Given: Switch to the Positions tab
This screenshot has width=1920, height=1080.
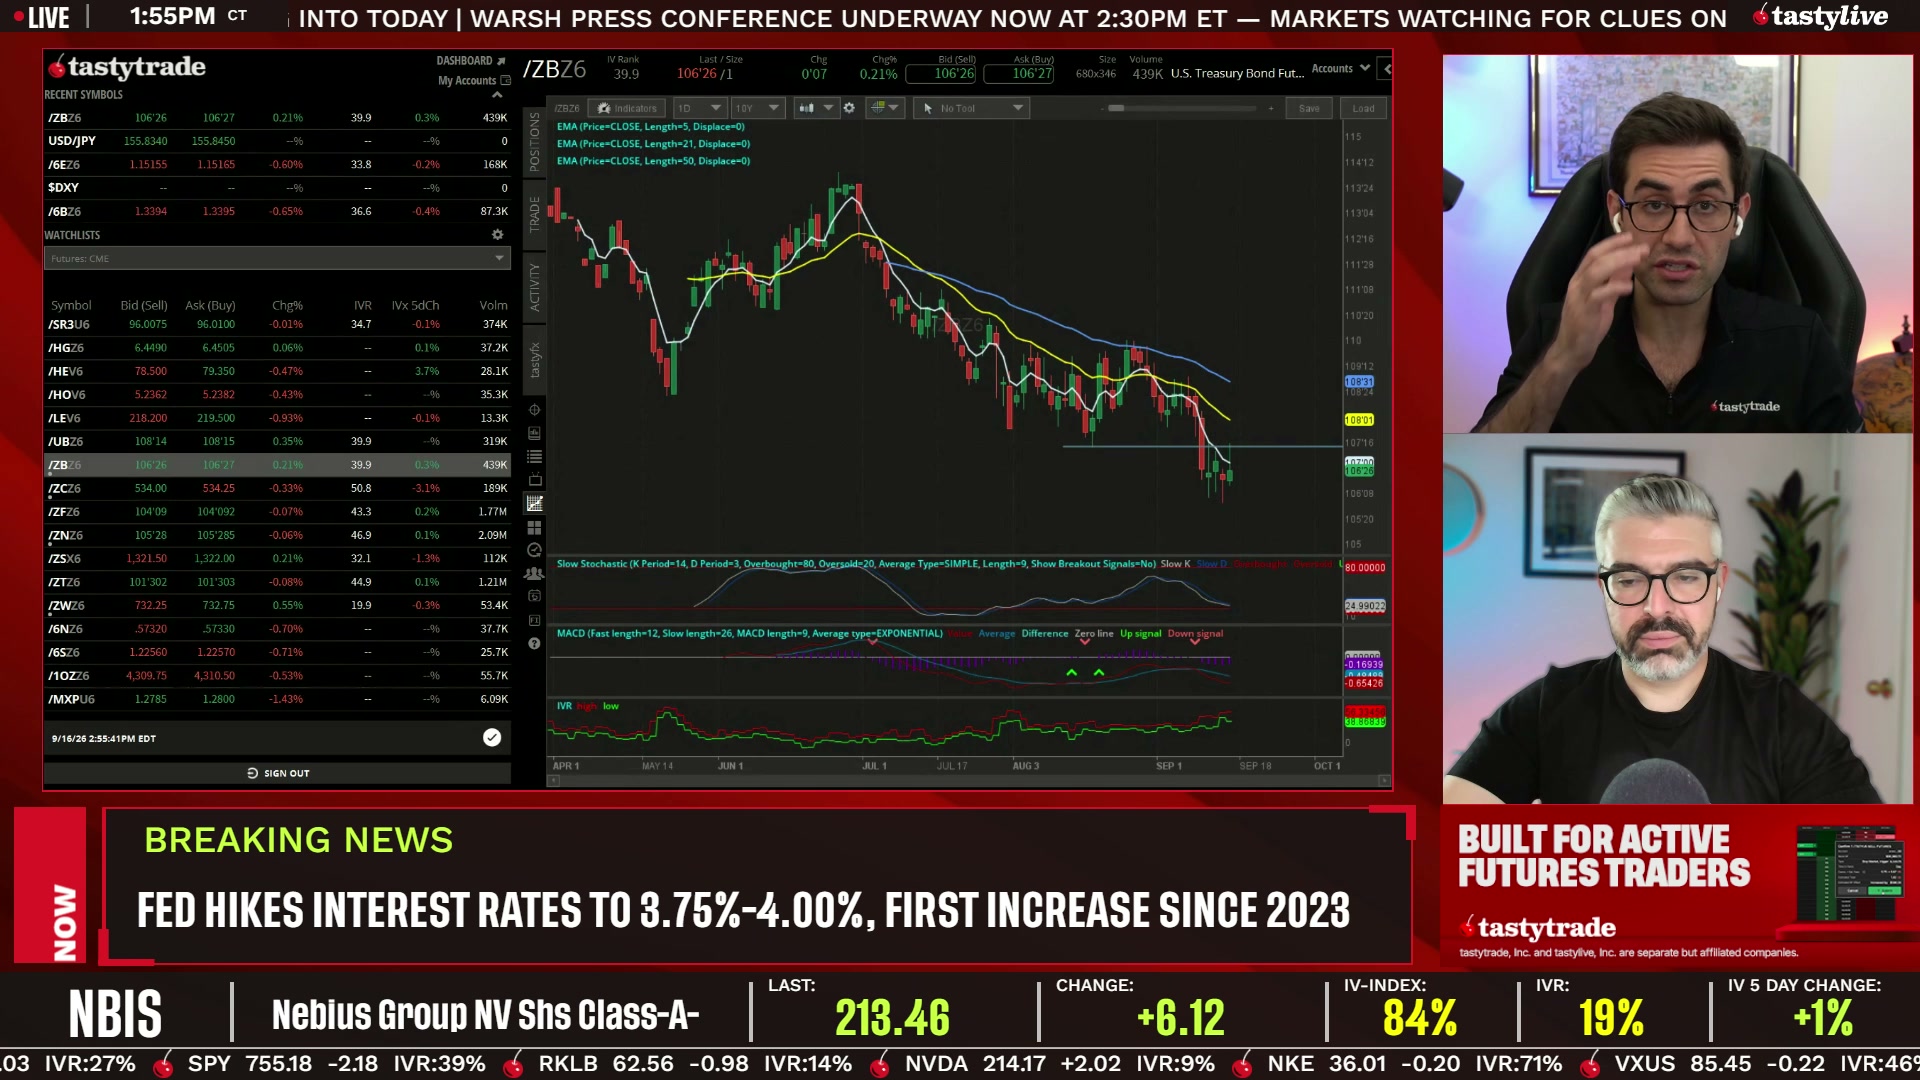Looking at the screenshot, I should (534, 141).
